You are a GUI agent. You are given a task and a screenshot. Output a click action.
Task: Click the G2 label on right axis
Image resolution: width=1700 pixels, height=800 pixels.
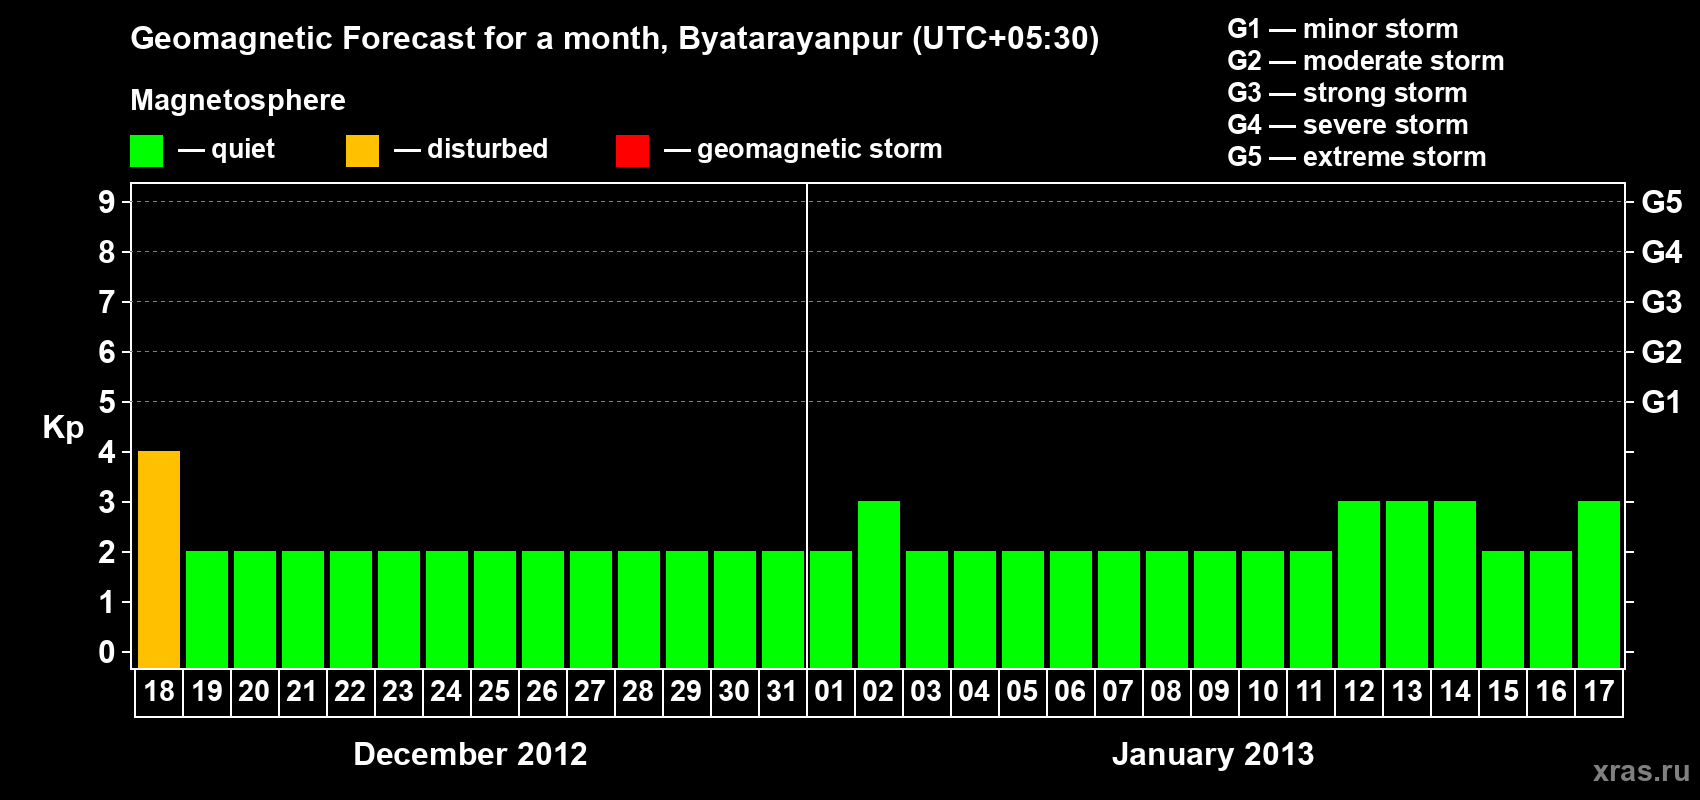coord(1662,352)
